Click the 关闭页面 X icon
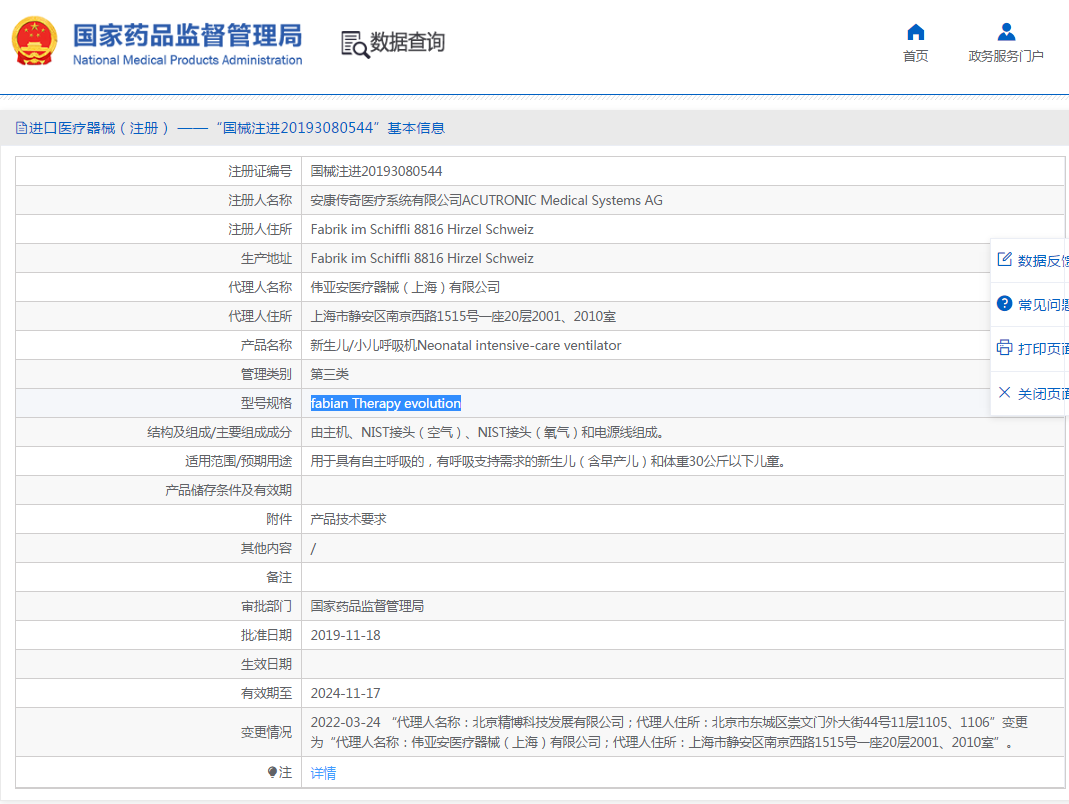1069x804 pixels. [1004, 392]
